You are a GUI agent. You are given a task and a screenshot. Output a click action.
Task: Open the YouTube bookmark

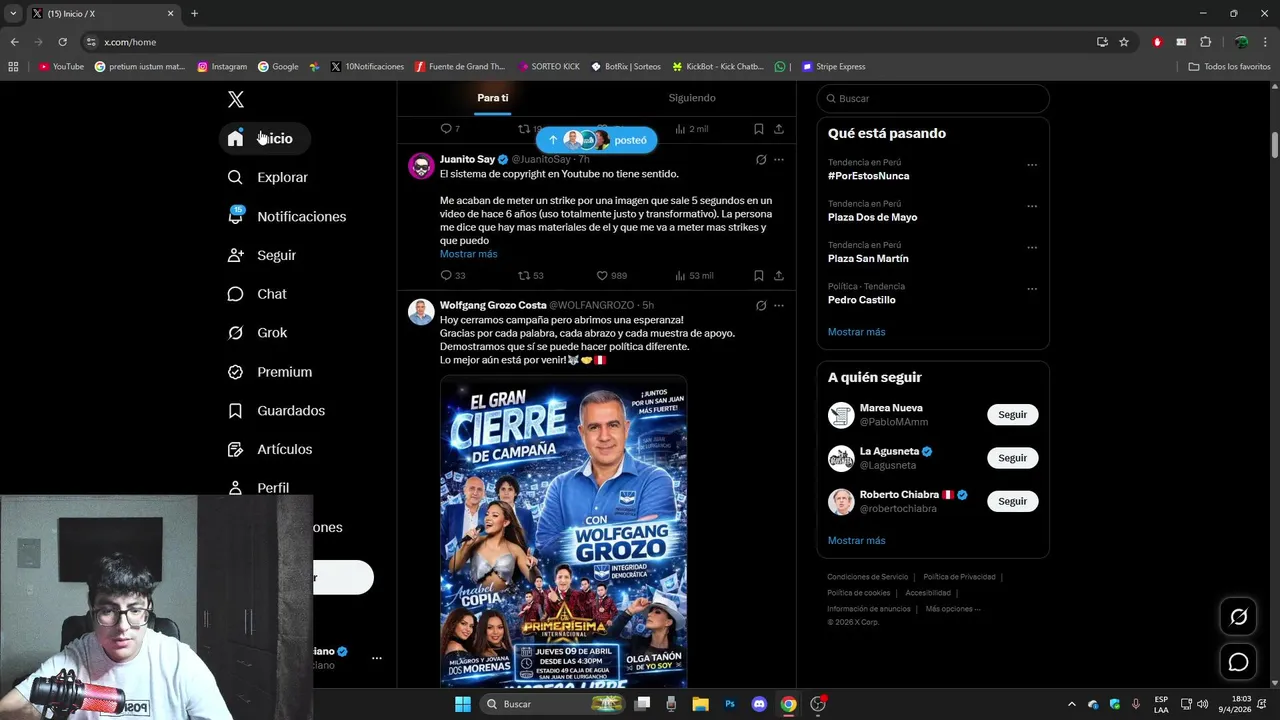click(61, 67)
